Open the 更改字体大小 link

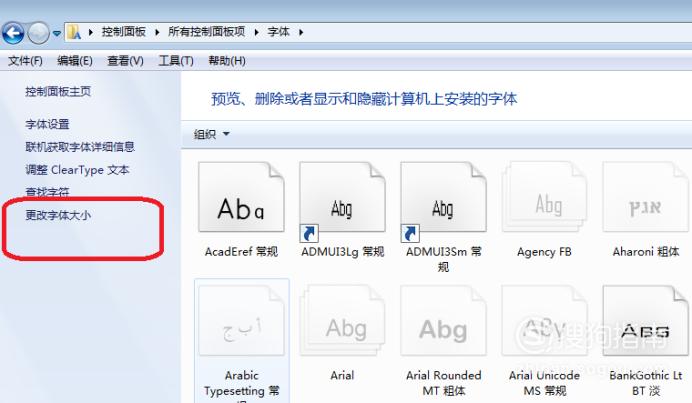tap(58, 215)
